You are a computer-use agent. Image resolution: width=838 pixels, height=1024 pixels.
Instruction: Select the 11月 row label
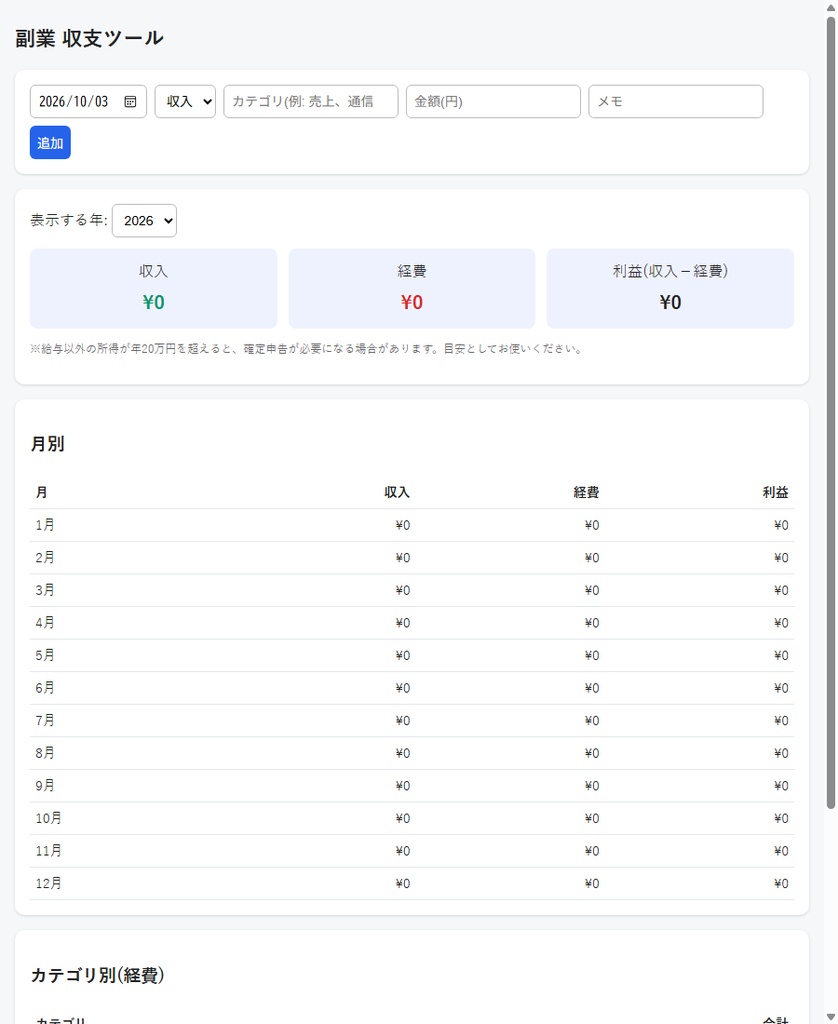(x=48, y=851)
